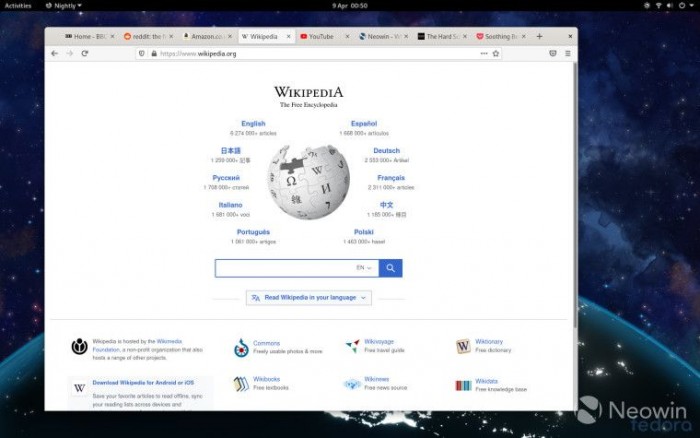Screen dimensions: 700x438
Task: Open the Deutsch Wikipedia link
Action: 386,151
